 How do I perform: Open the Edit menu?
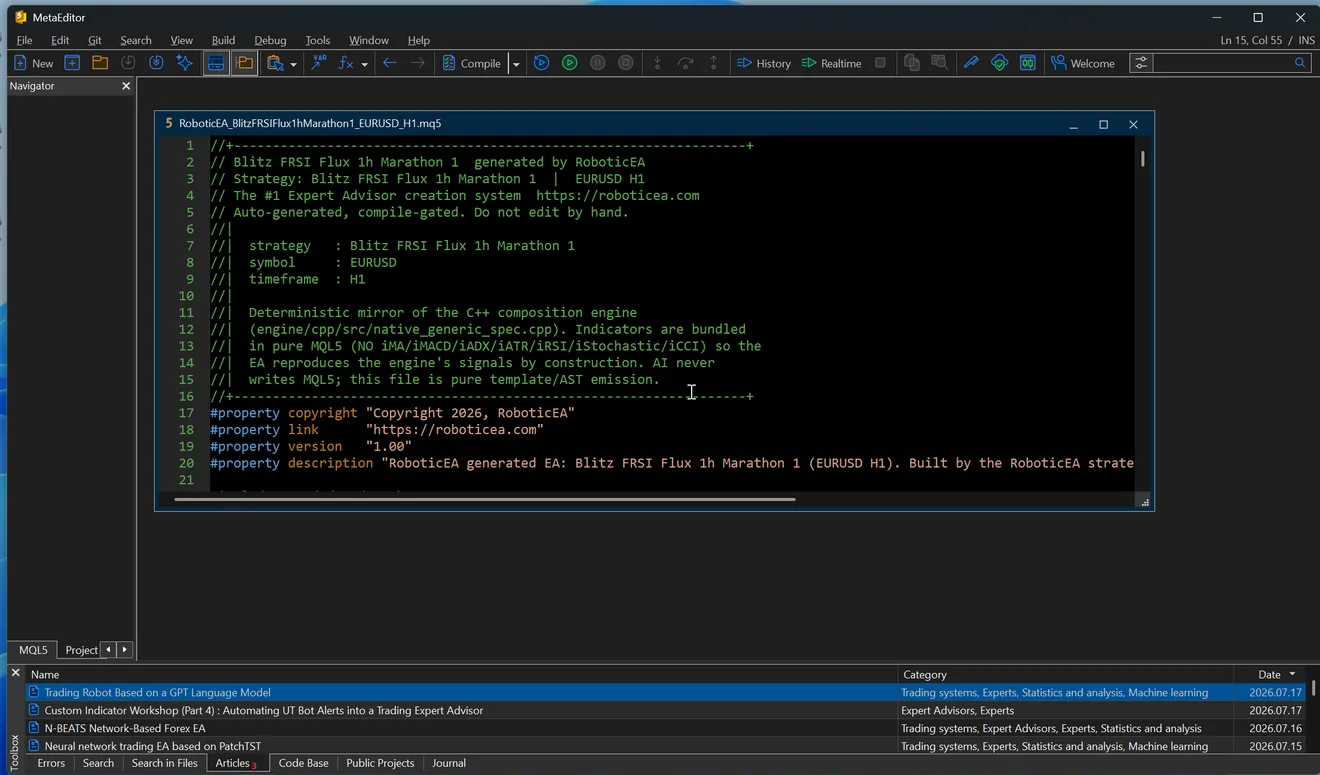[x=60, y=40]
